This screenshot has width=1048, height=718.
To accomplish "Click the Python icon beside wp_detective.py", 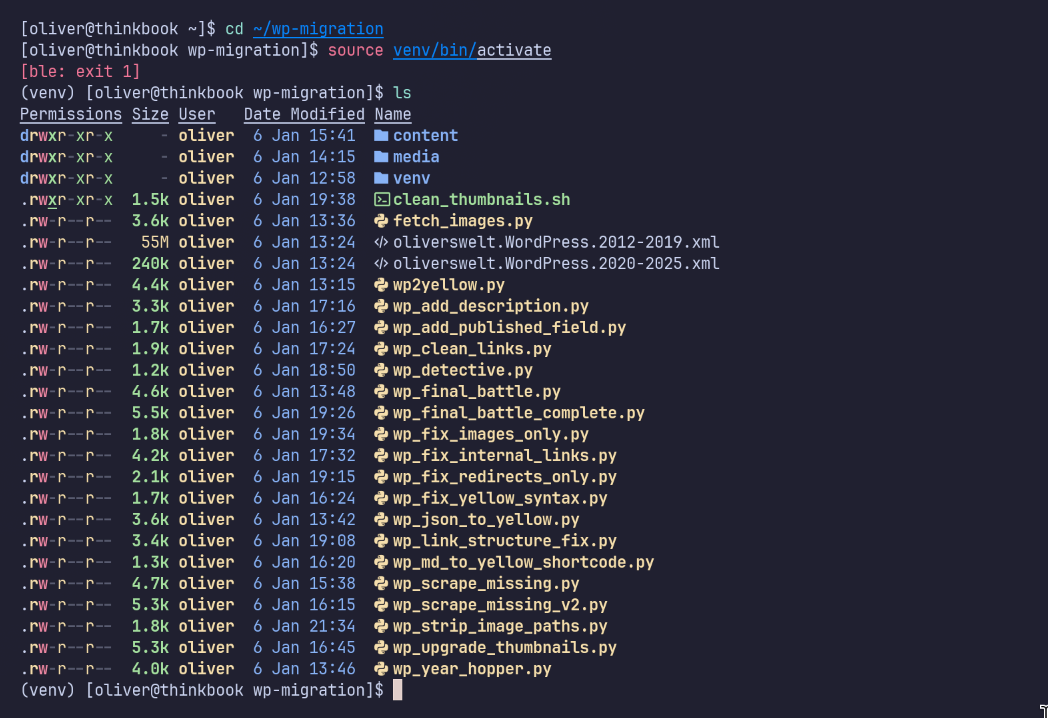I will coord(381,370).
